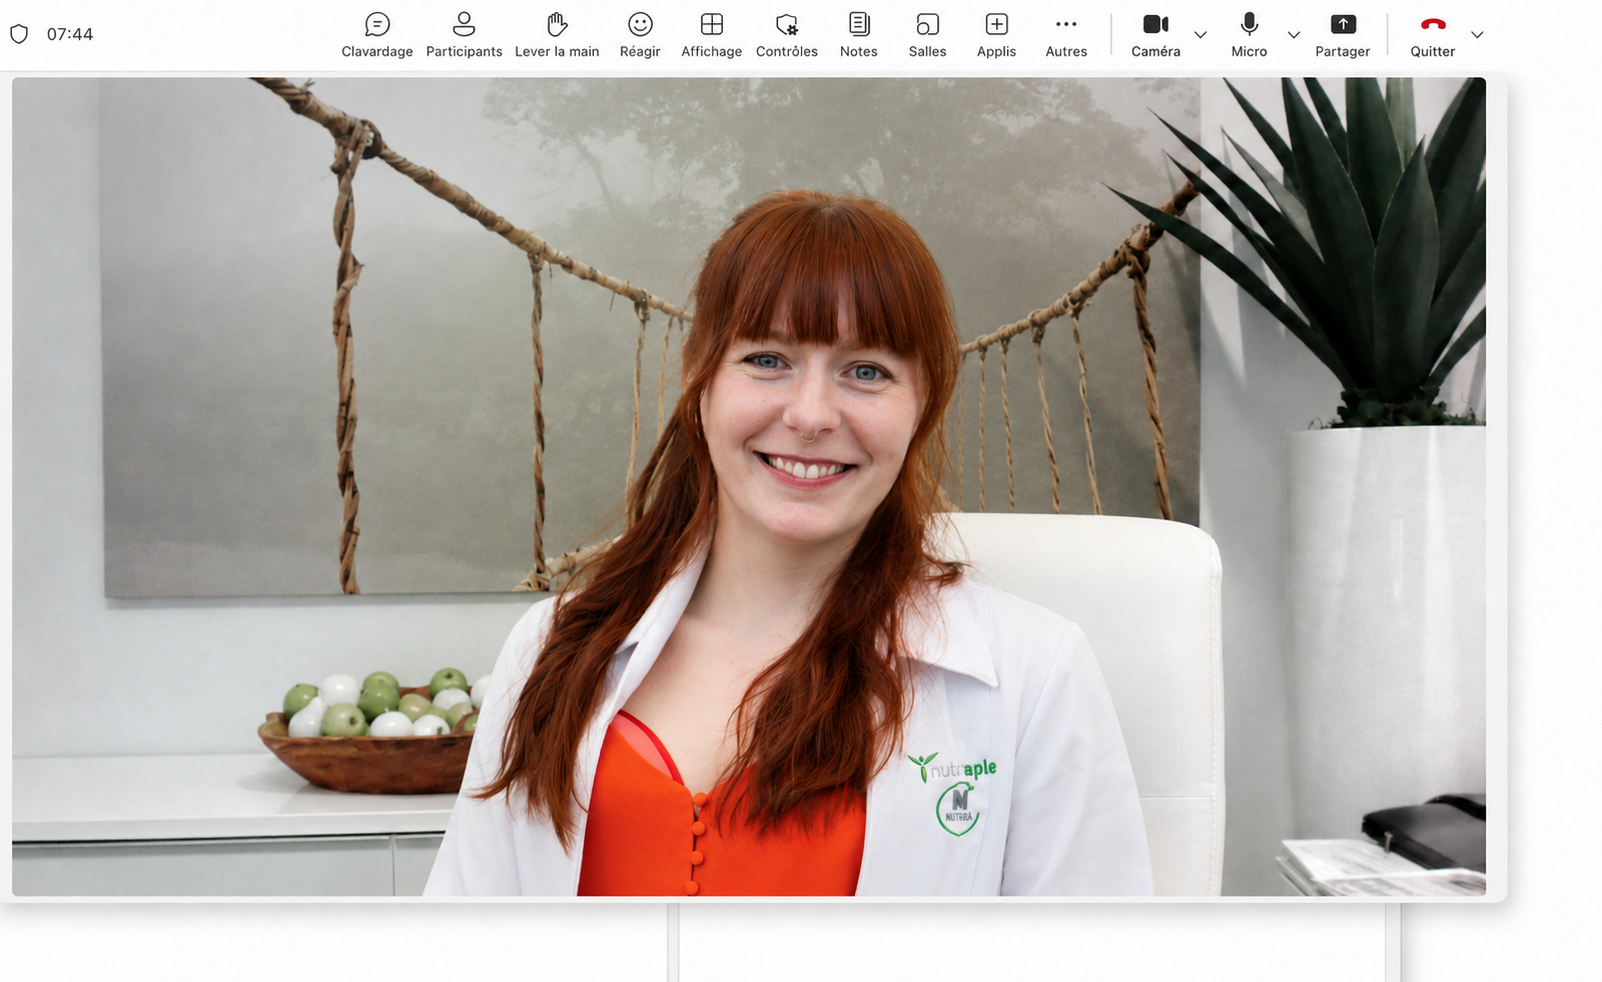The height and width of the screenshot is (982, 1602).
Task: Open the Contrôles meeting options
Action: pos(787,35)
